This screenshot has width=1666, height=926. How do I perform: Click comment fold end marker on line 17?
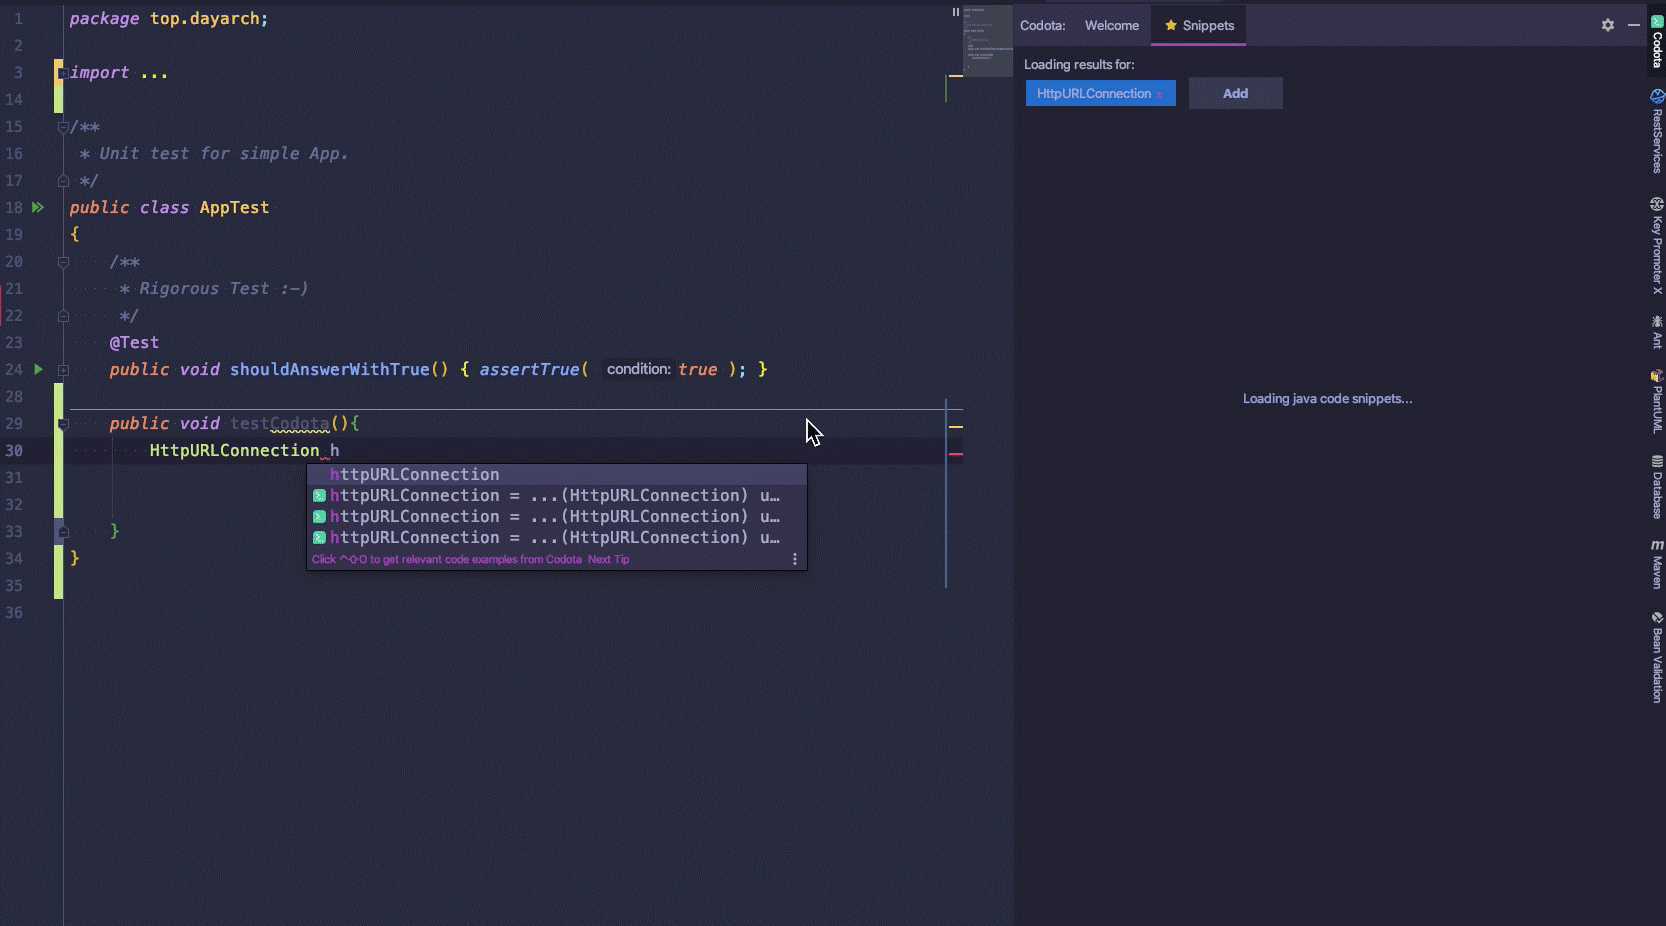click(x=62, y=181)
